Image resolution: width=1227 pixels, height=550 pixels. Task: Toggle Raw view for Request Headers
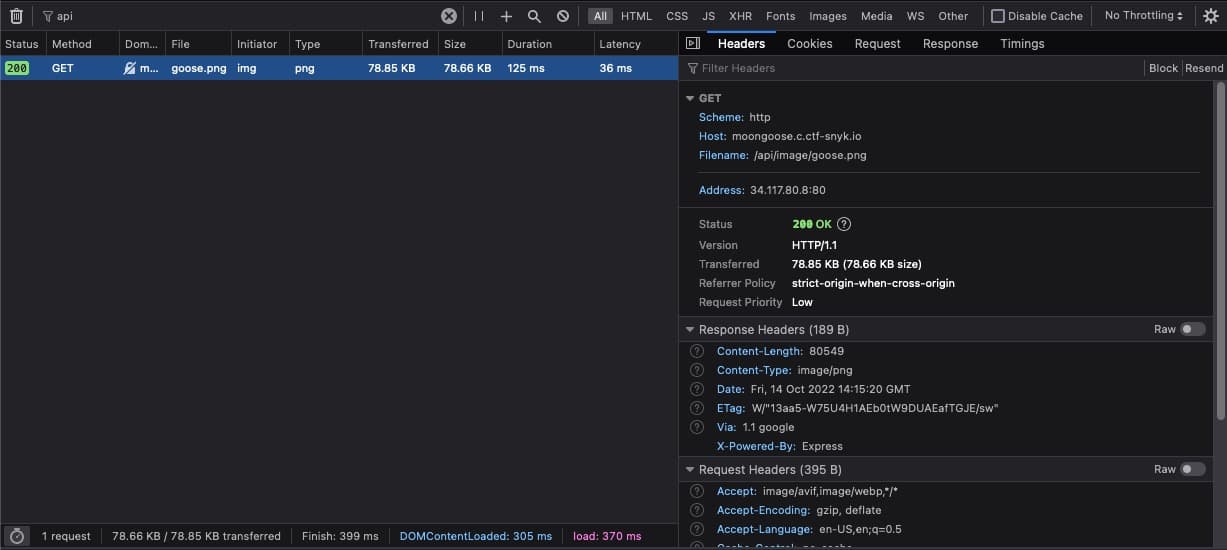(x=1192, y=469)
